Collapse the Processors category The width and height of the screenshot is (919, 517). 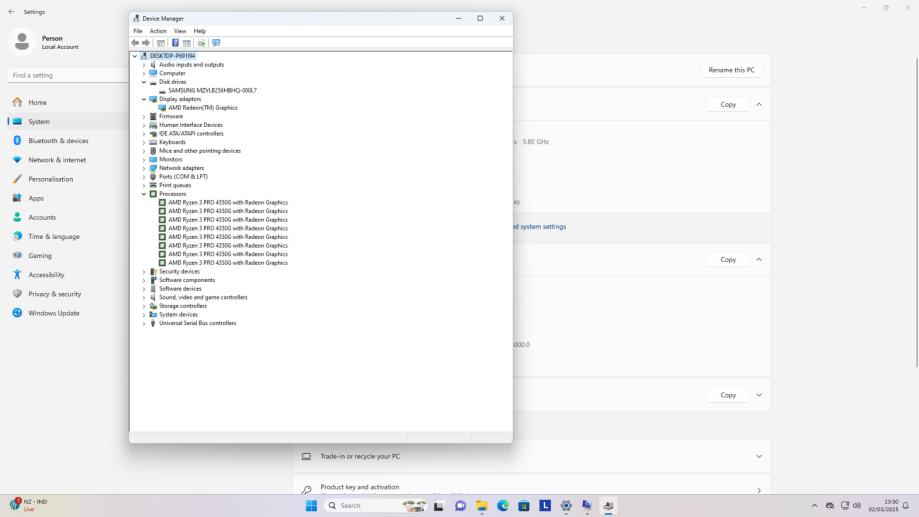[143, 194]
